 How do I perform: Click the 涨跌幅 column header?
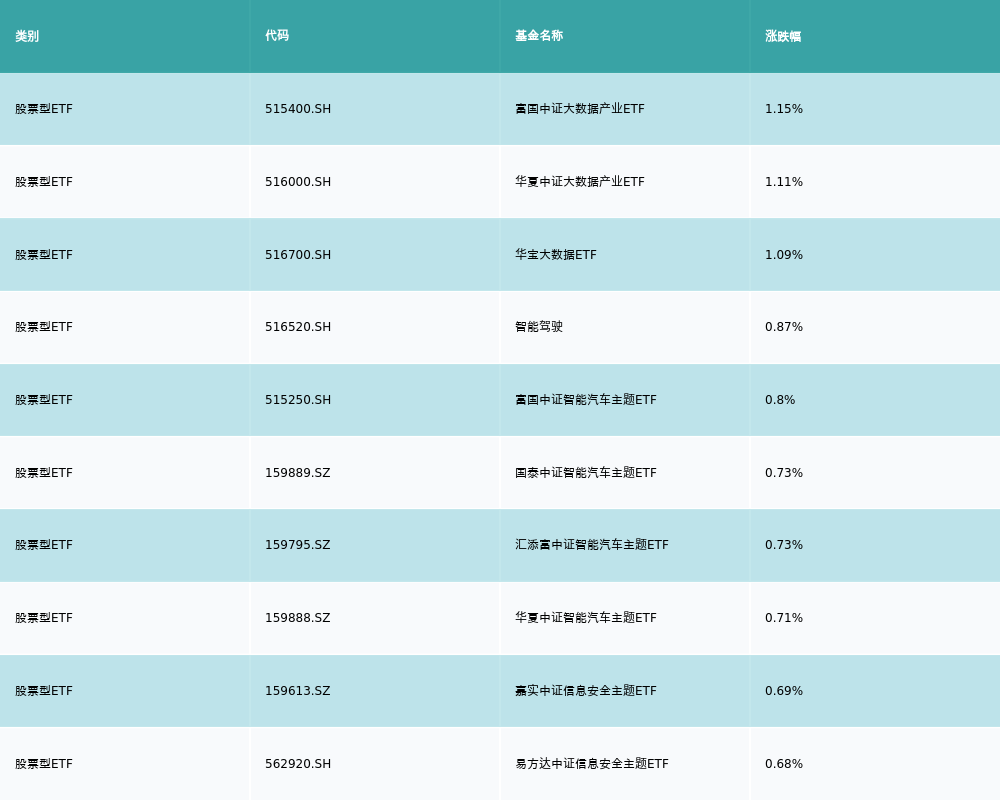783,36
